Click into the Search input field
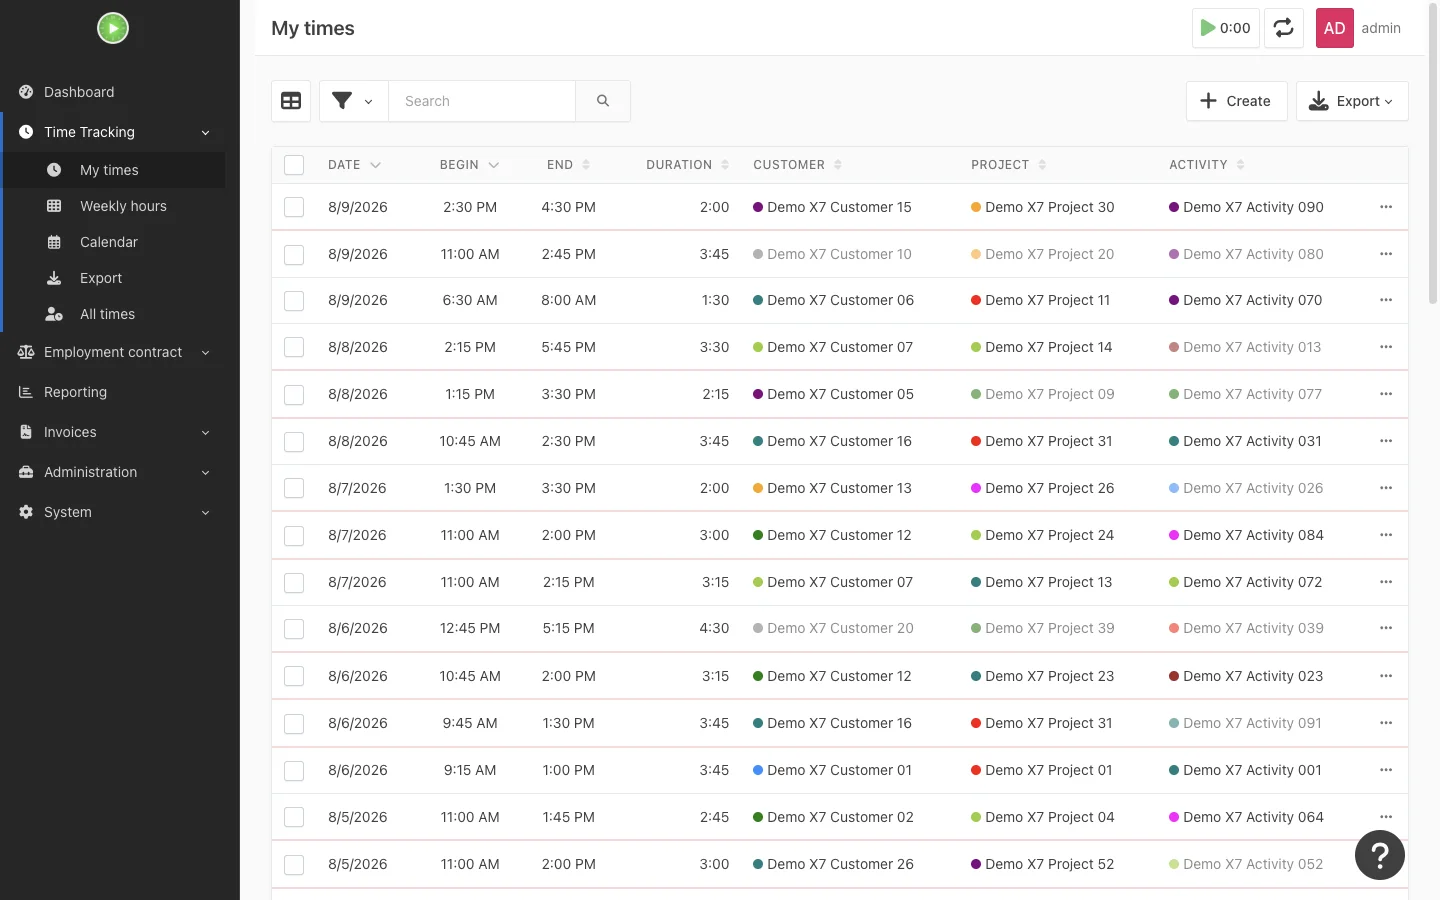 pyautogui.click(x=482, y=101)
